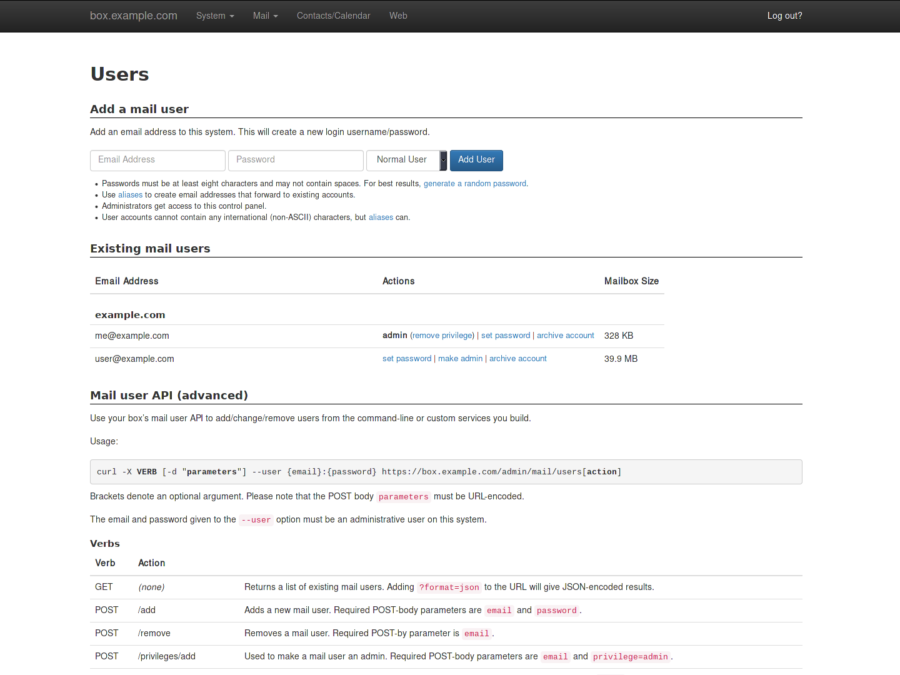Open the Web navigation item
The height and width of the screenshot is (675, 900).
coord(398,16)
